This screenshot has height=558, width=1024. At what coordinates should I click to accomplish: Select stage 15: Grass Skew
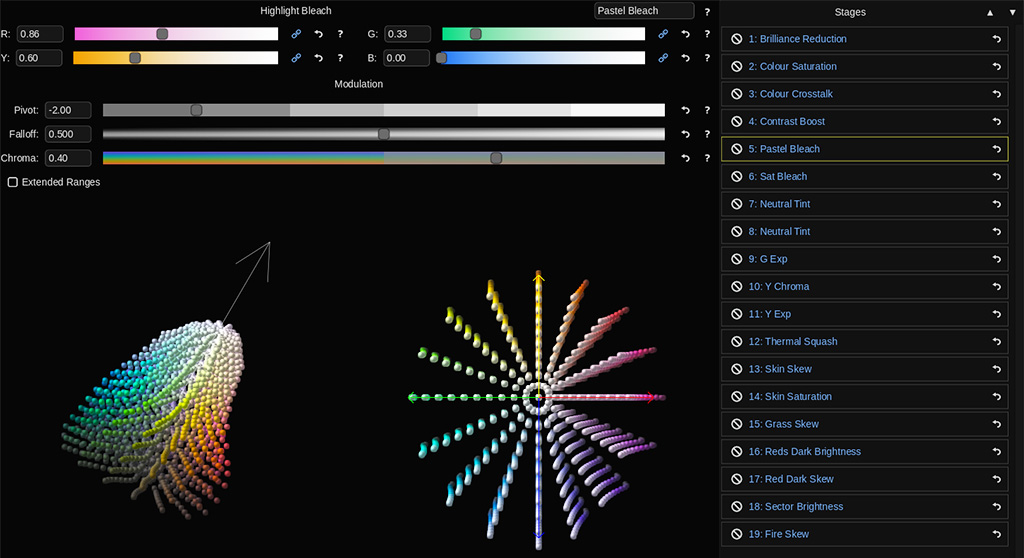point(865,424)
